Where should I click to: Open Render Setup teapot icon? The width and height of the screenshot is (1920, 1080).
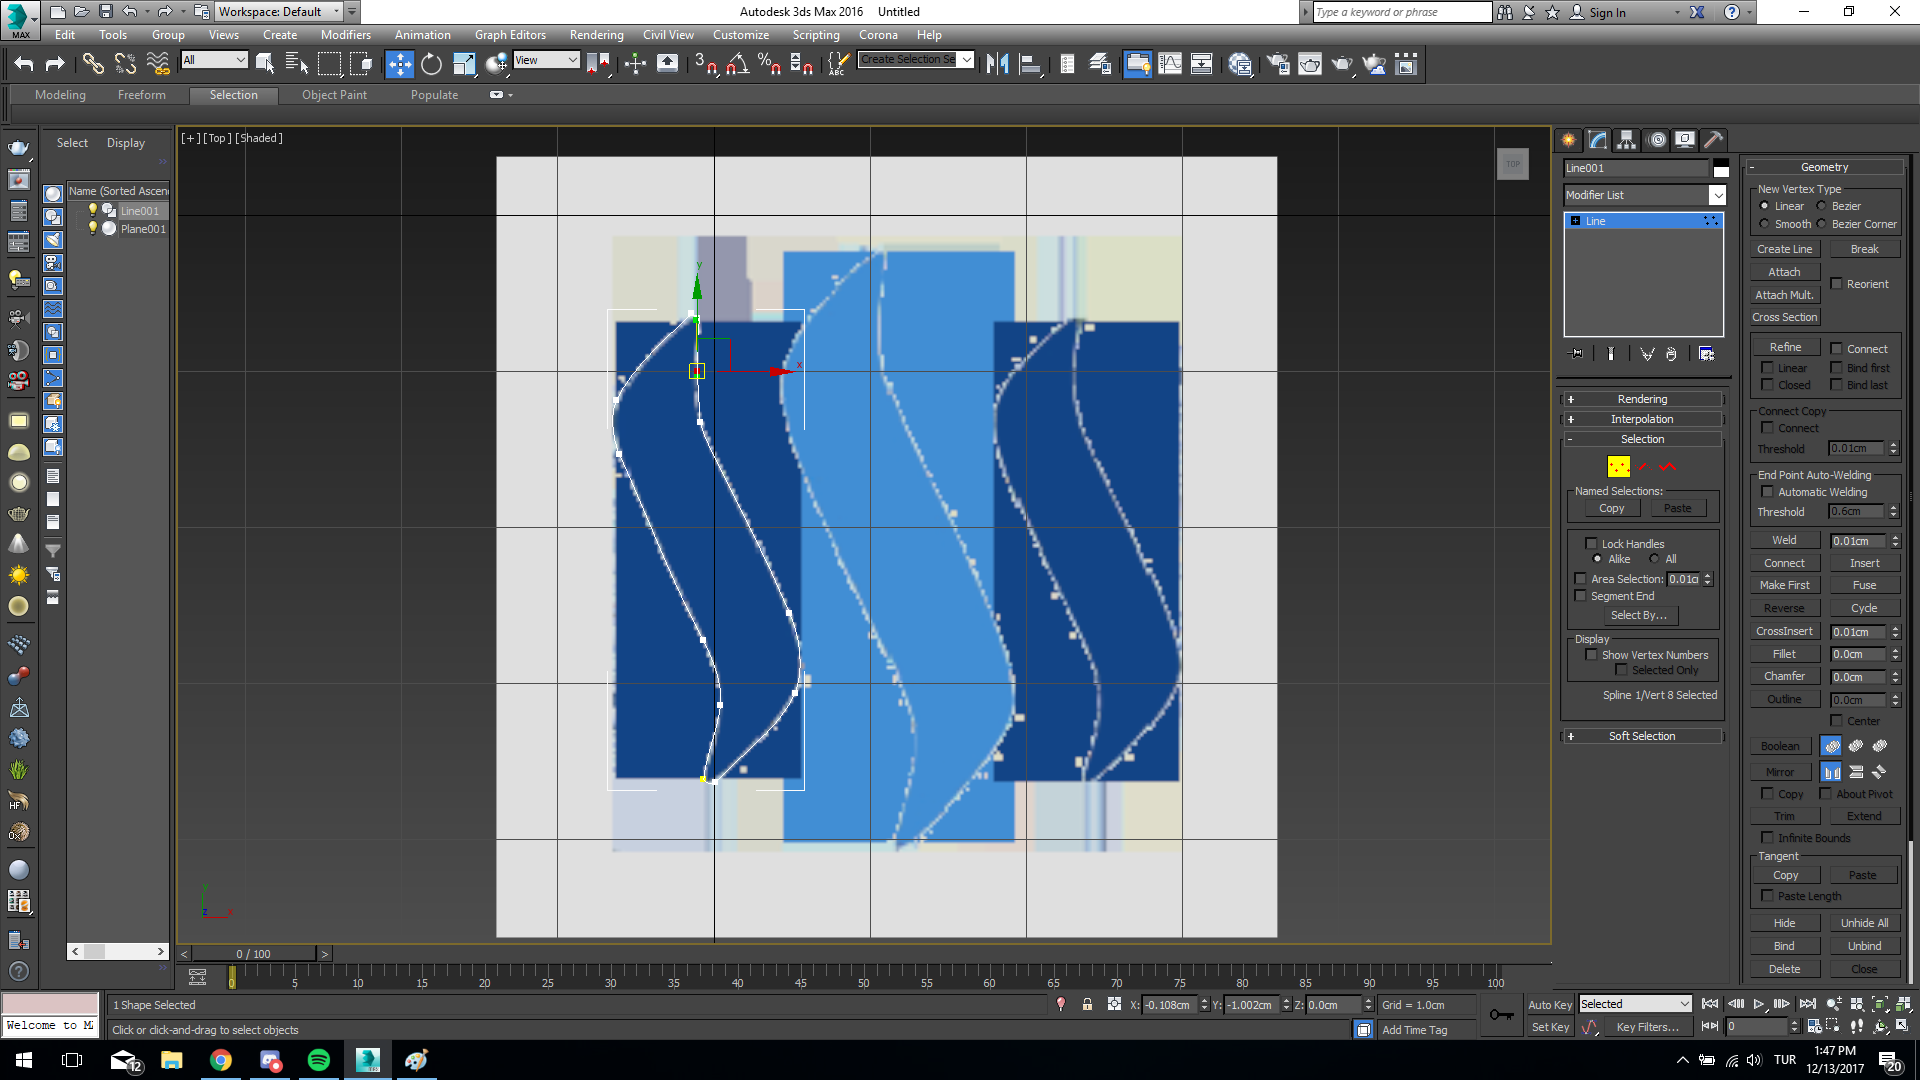pos(1278,64)
